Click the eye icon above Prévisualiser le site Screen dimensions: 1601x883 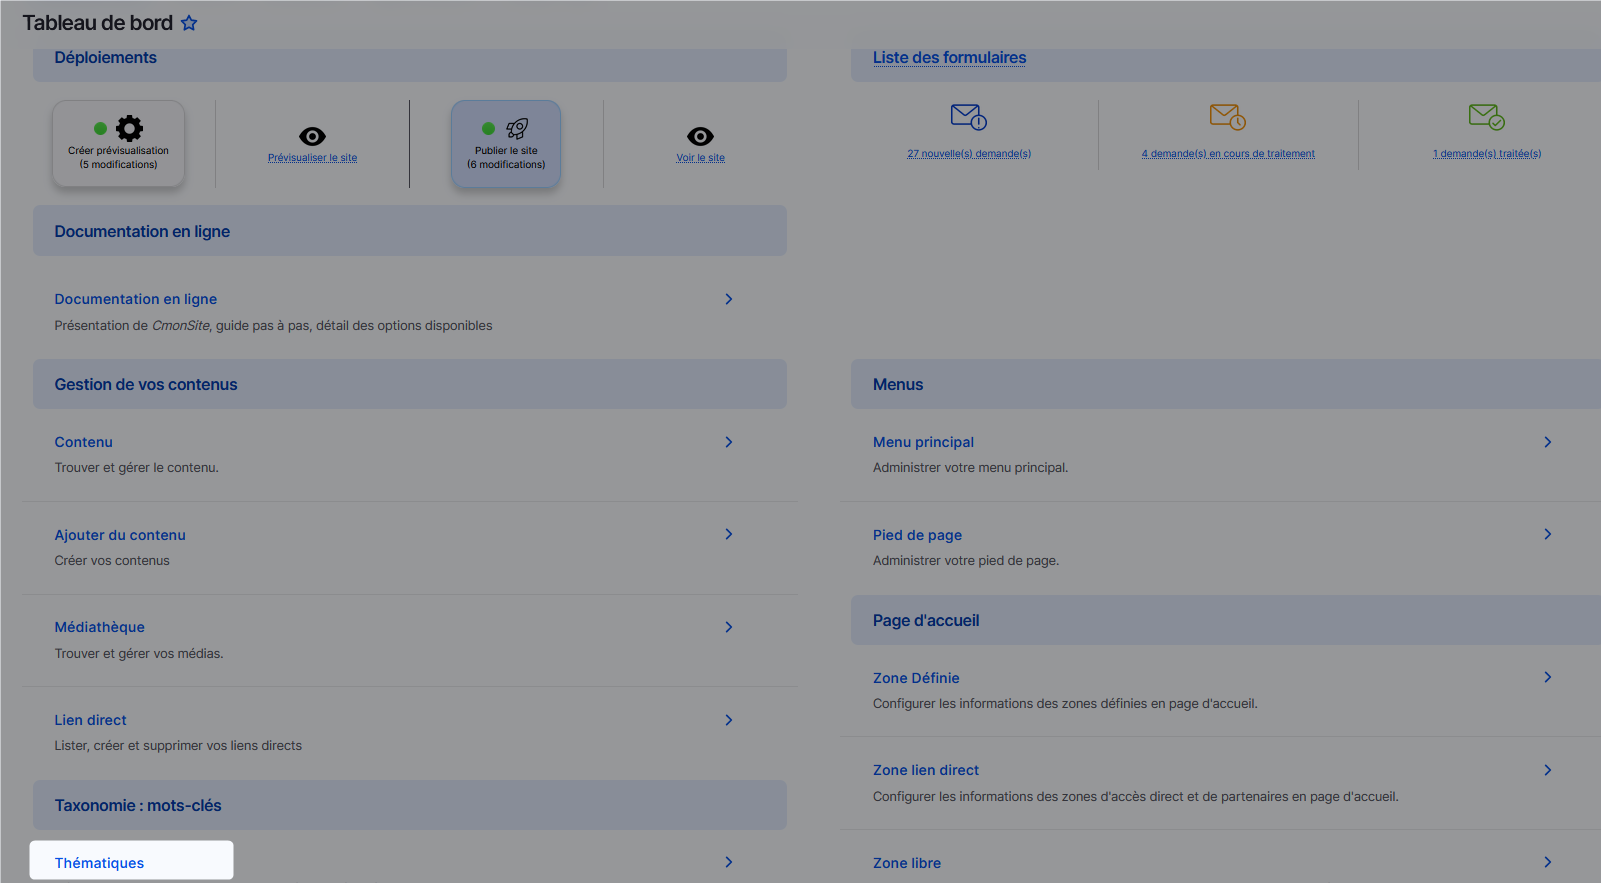point(312,136)
